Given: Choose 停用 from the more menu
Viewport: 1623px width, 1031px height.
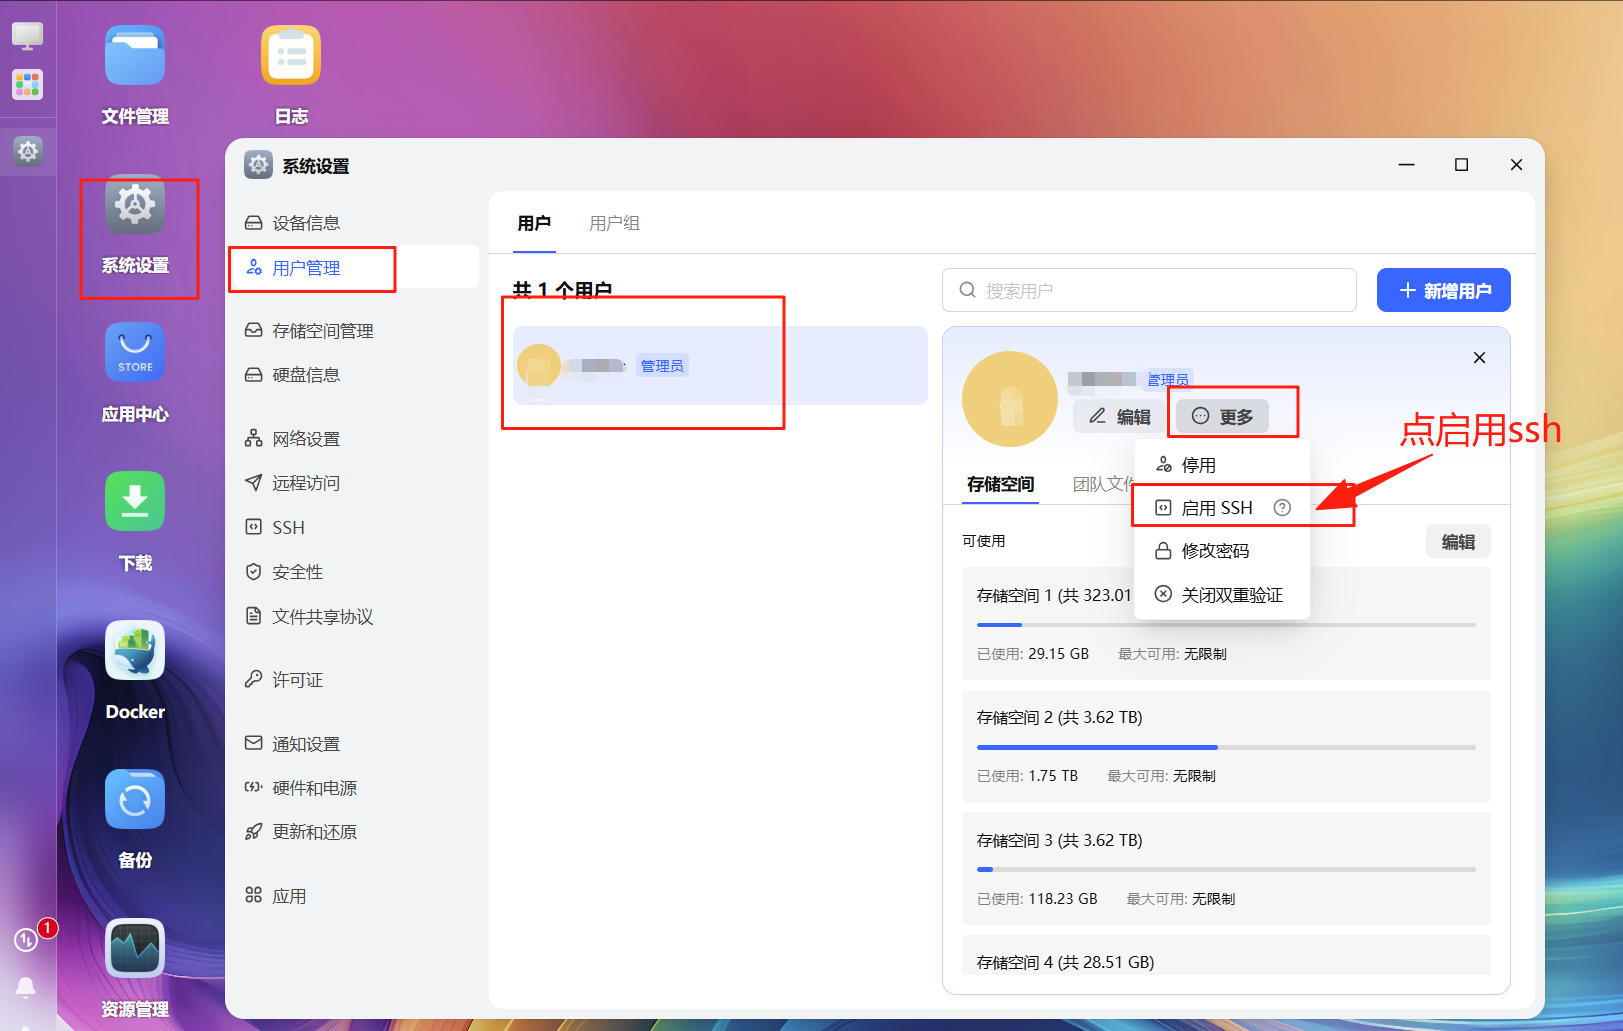Looking at the screenshot, I should click(1222, 465).
